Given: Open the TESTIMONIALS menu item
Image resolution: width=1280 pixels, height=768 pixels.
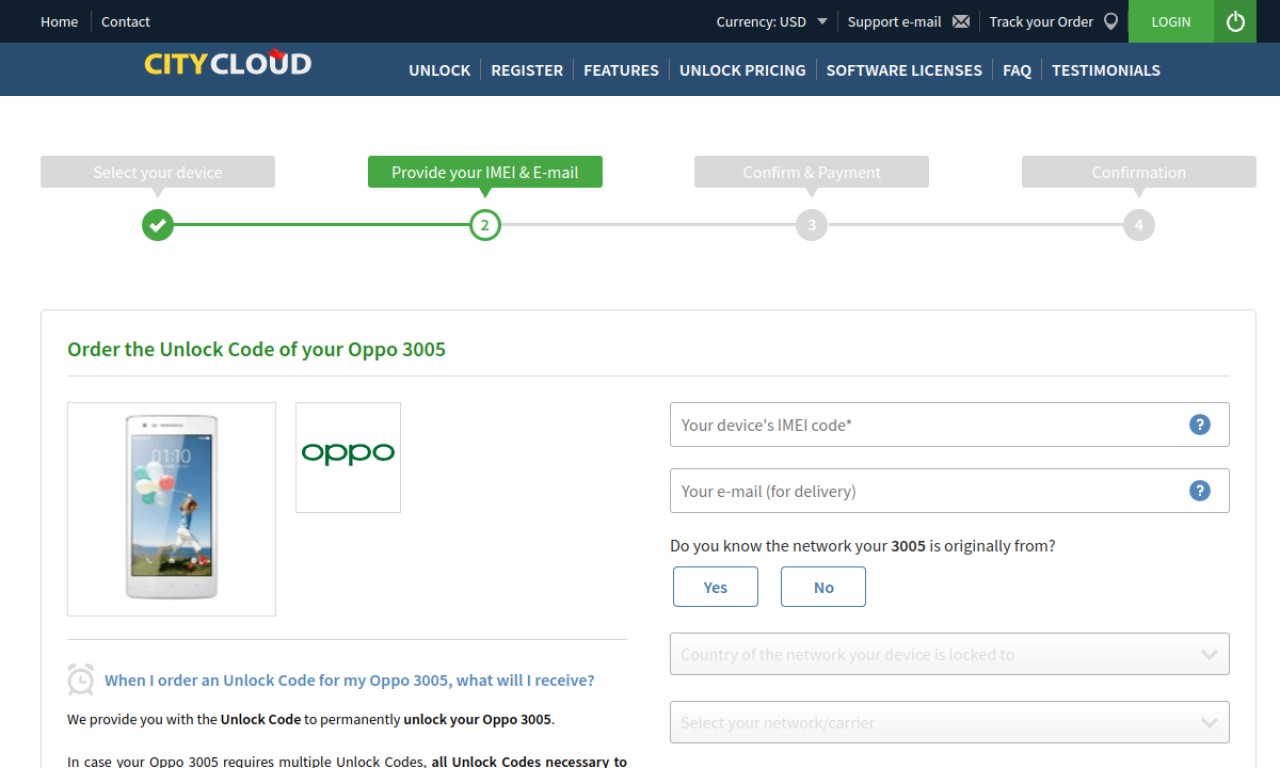Looking at the screenshot, I should click(x=1106, y=70).
